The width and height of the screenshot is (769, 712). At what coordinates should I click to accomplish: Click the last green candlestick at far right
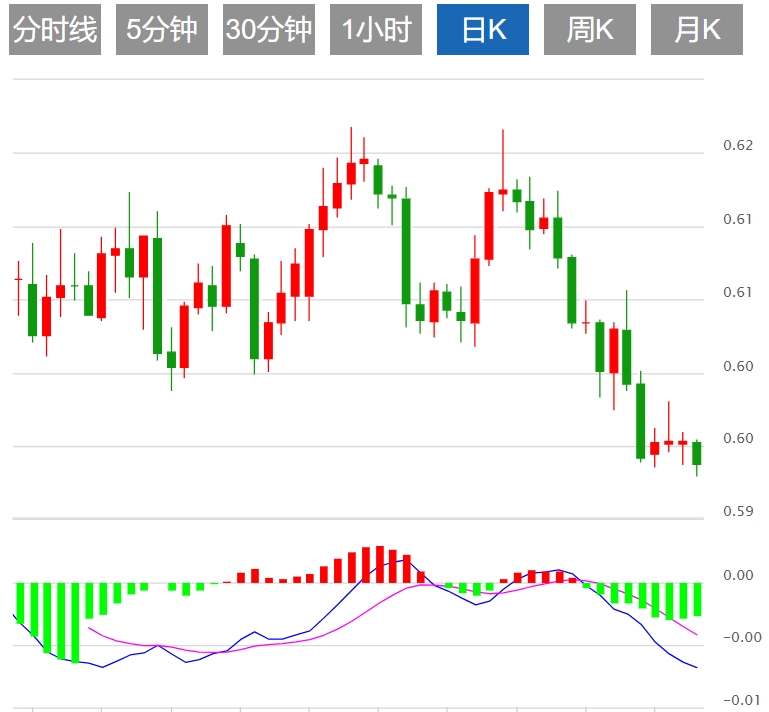[697, 453]
